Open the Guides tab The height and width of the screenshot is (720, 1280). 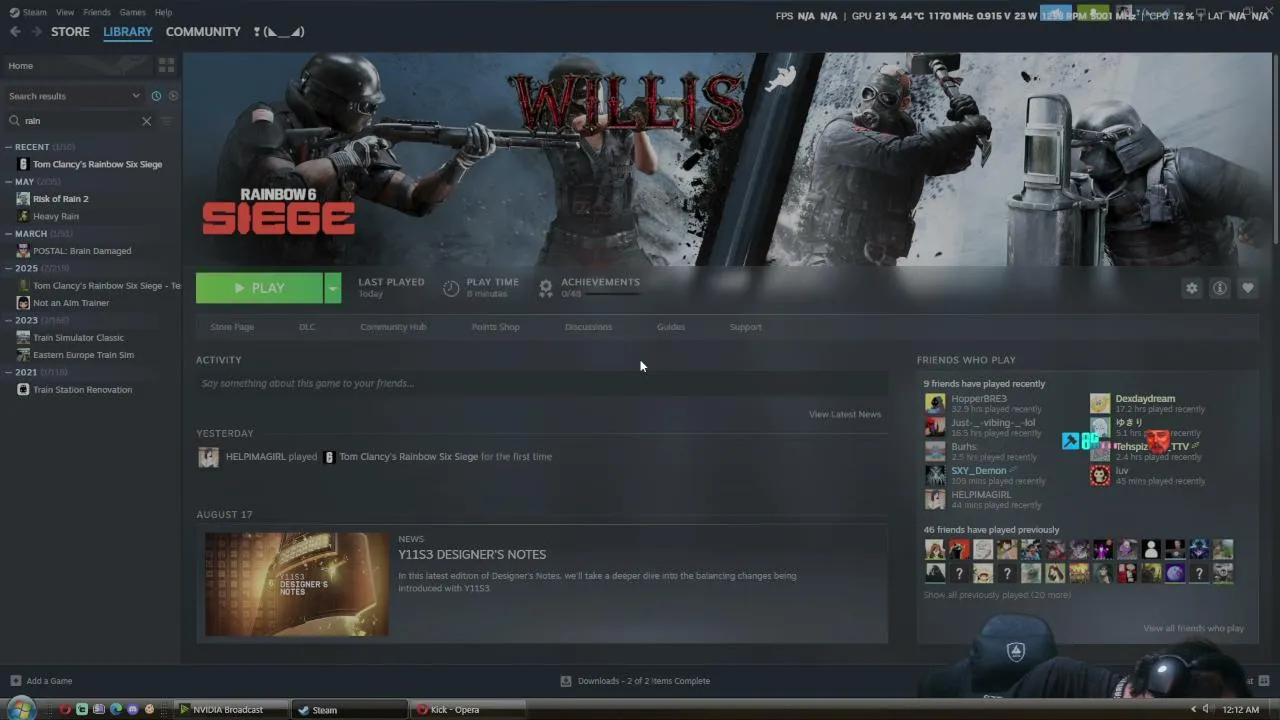coord(671,327)
